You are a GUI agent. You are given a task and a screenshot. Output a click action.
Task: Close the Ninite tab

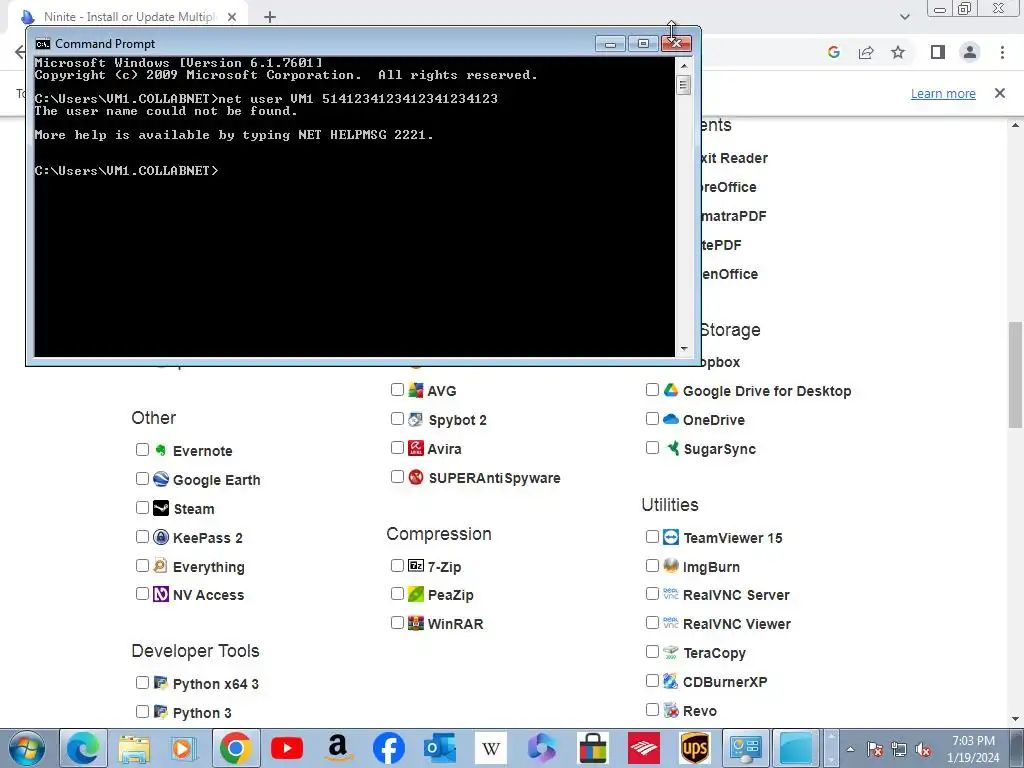pos(232,17)
